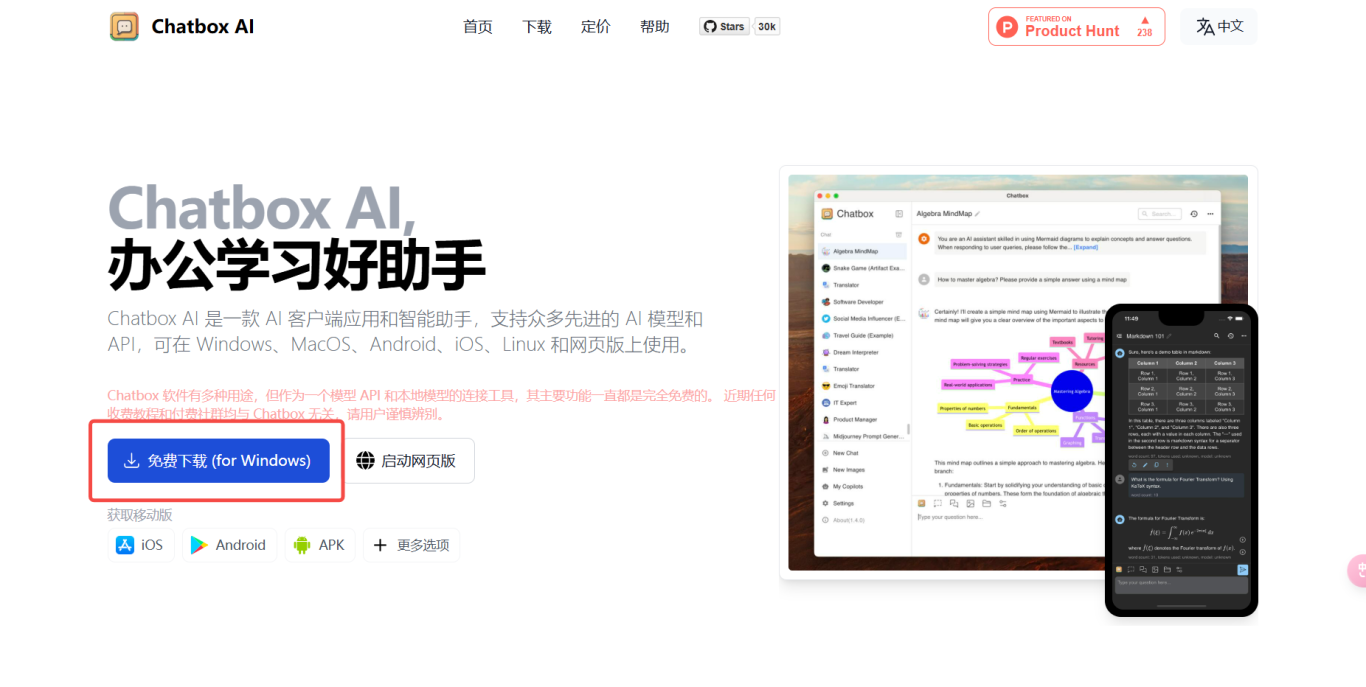Open the Android Google Play button
1366x687 pixels.
point(229,545)
